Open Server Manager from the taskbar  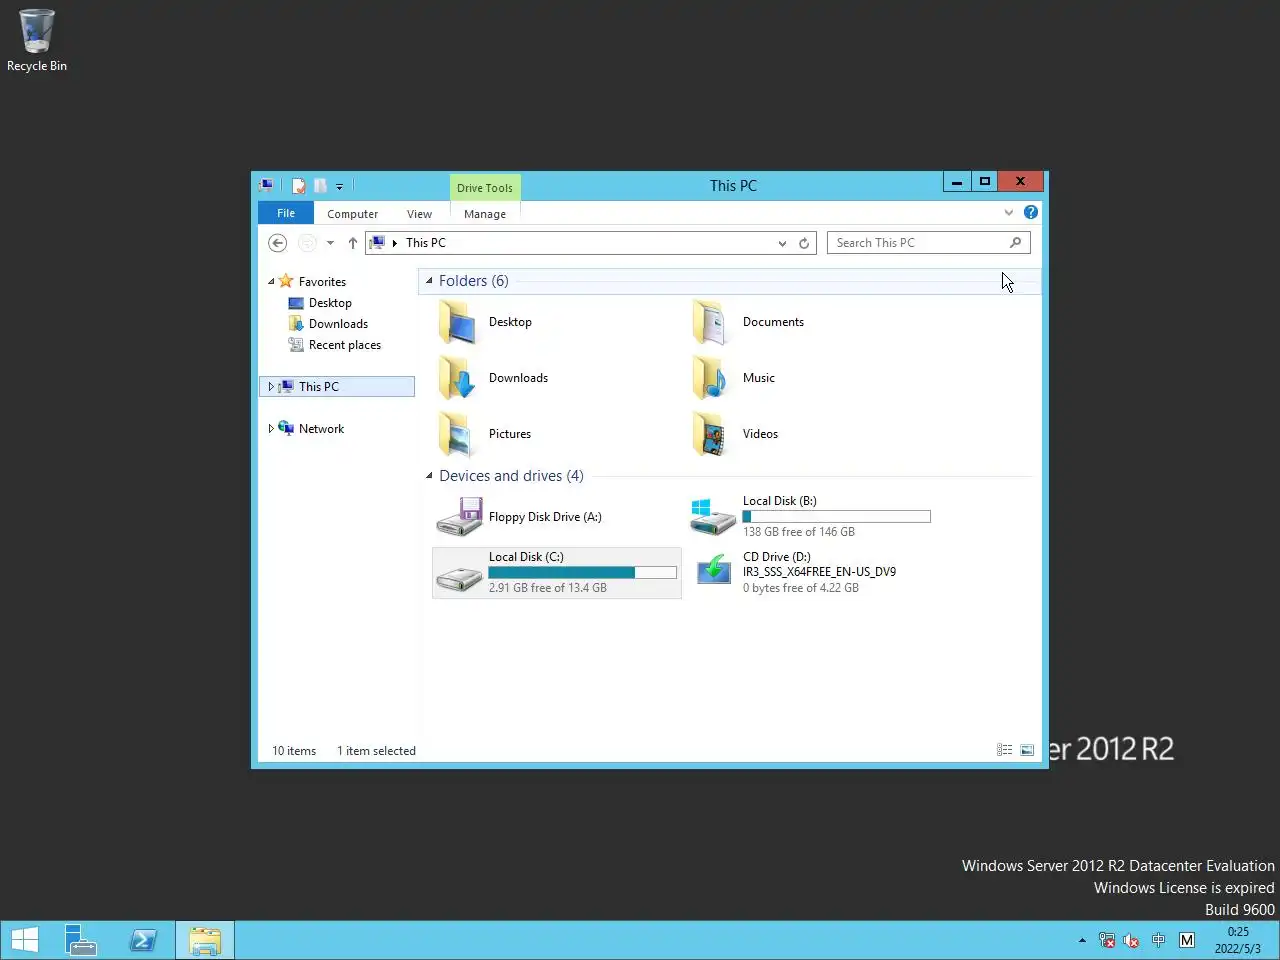click(81, 940)
